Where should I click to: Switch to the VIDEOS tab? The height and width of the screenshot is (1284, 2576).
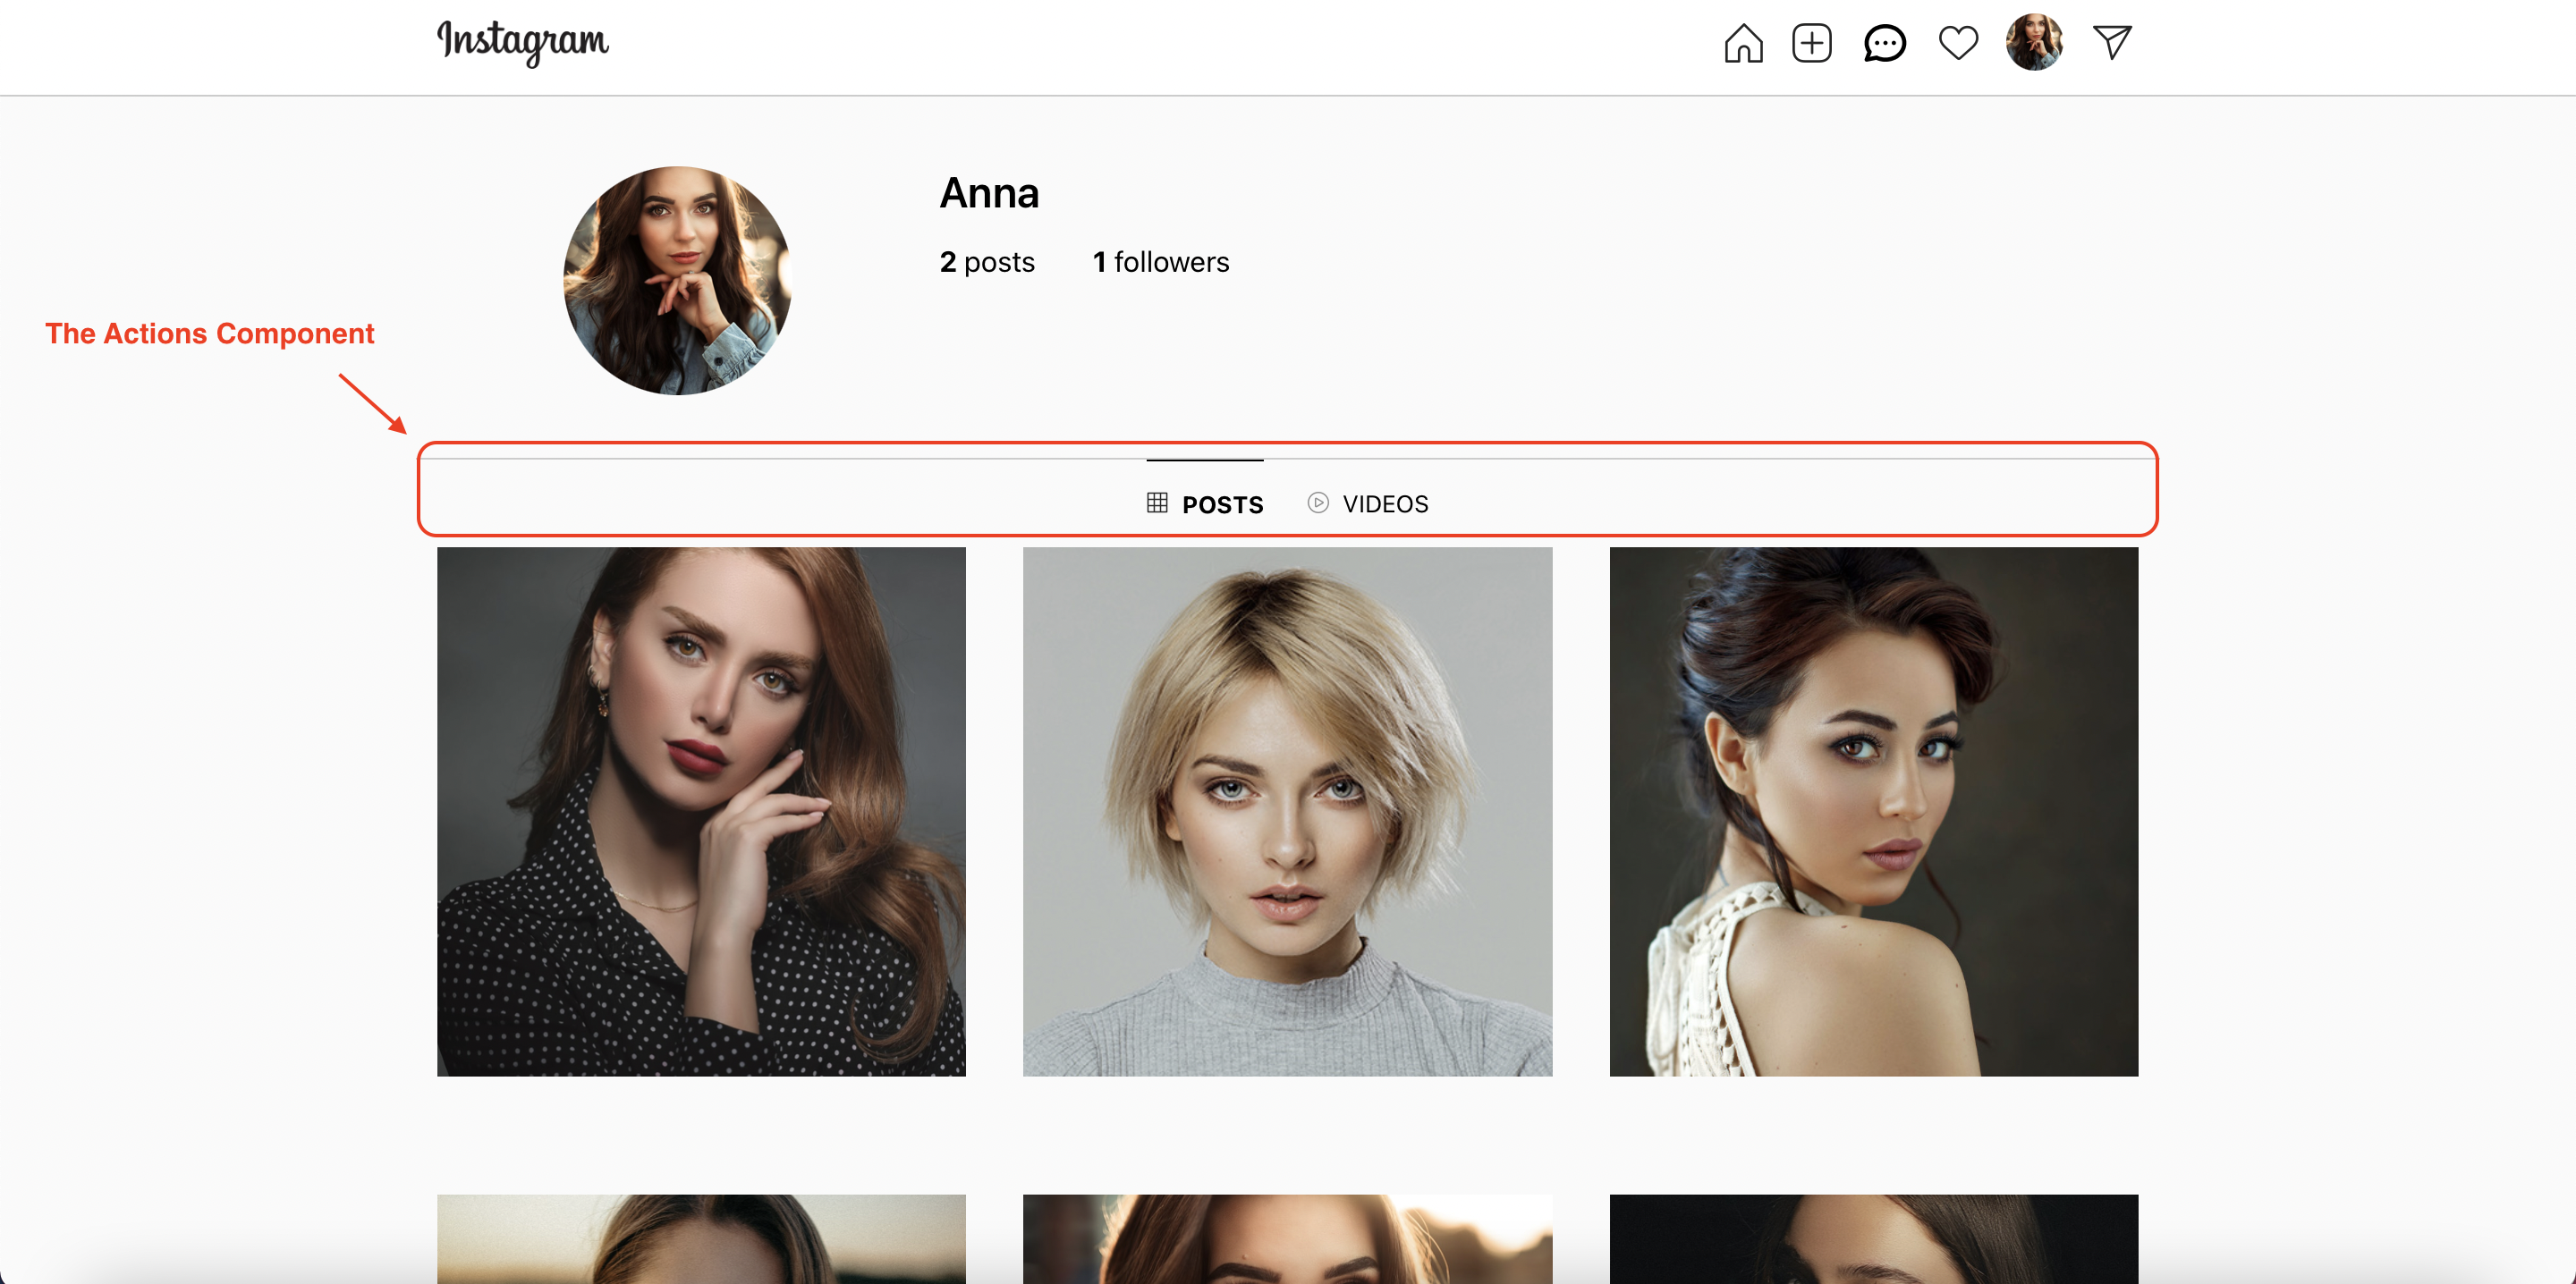coord(1368,503)
